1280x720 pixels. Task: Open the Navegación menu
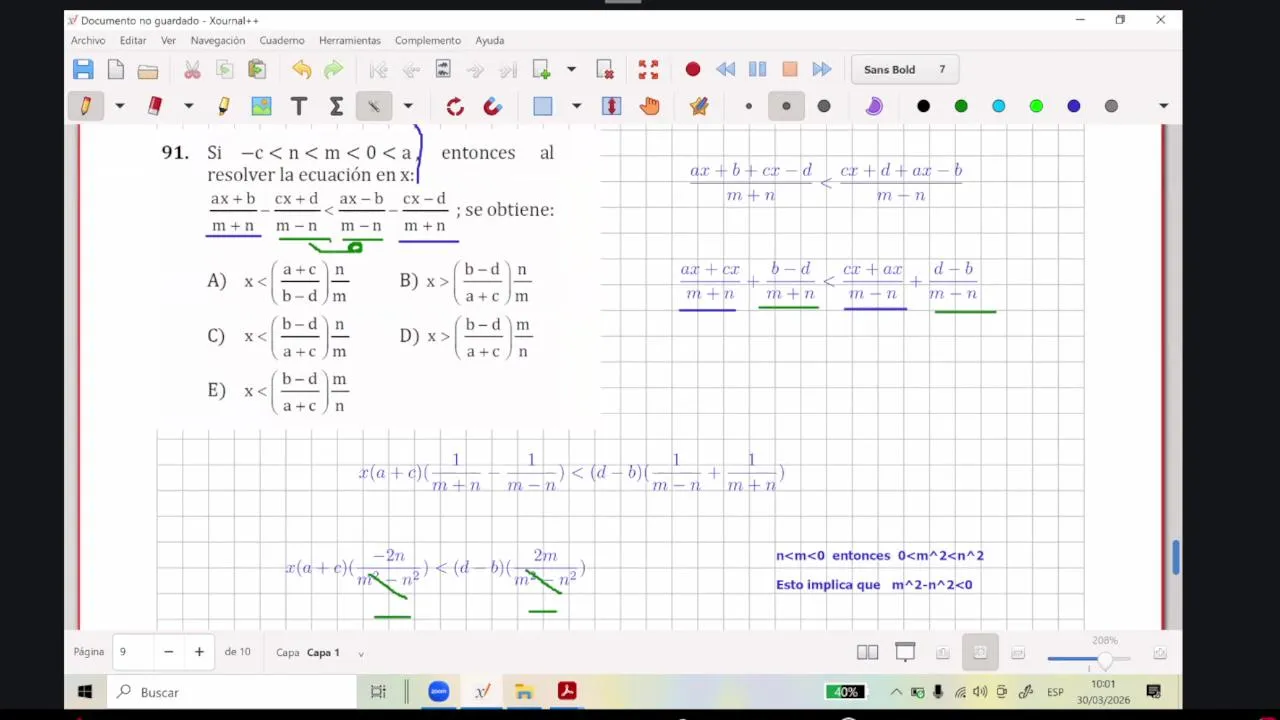218,40
